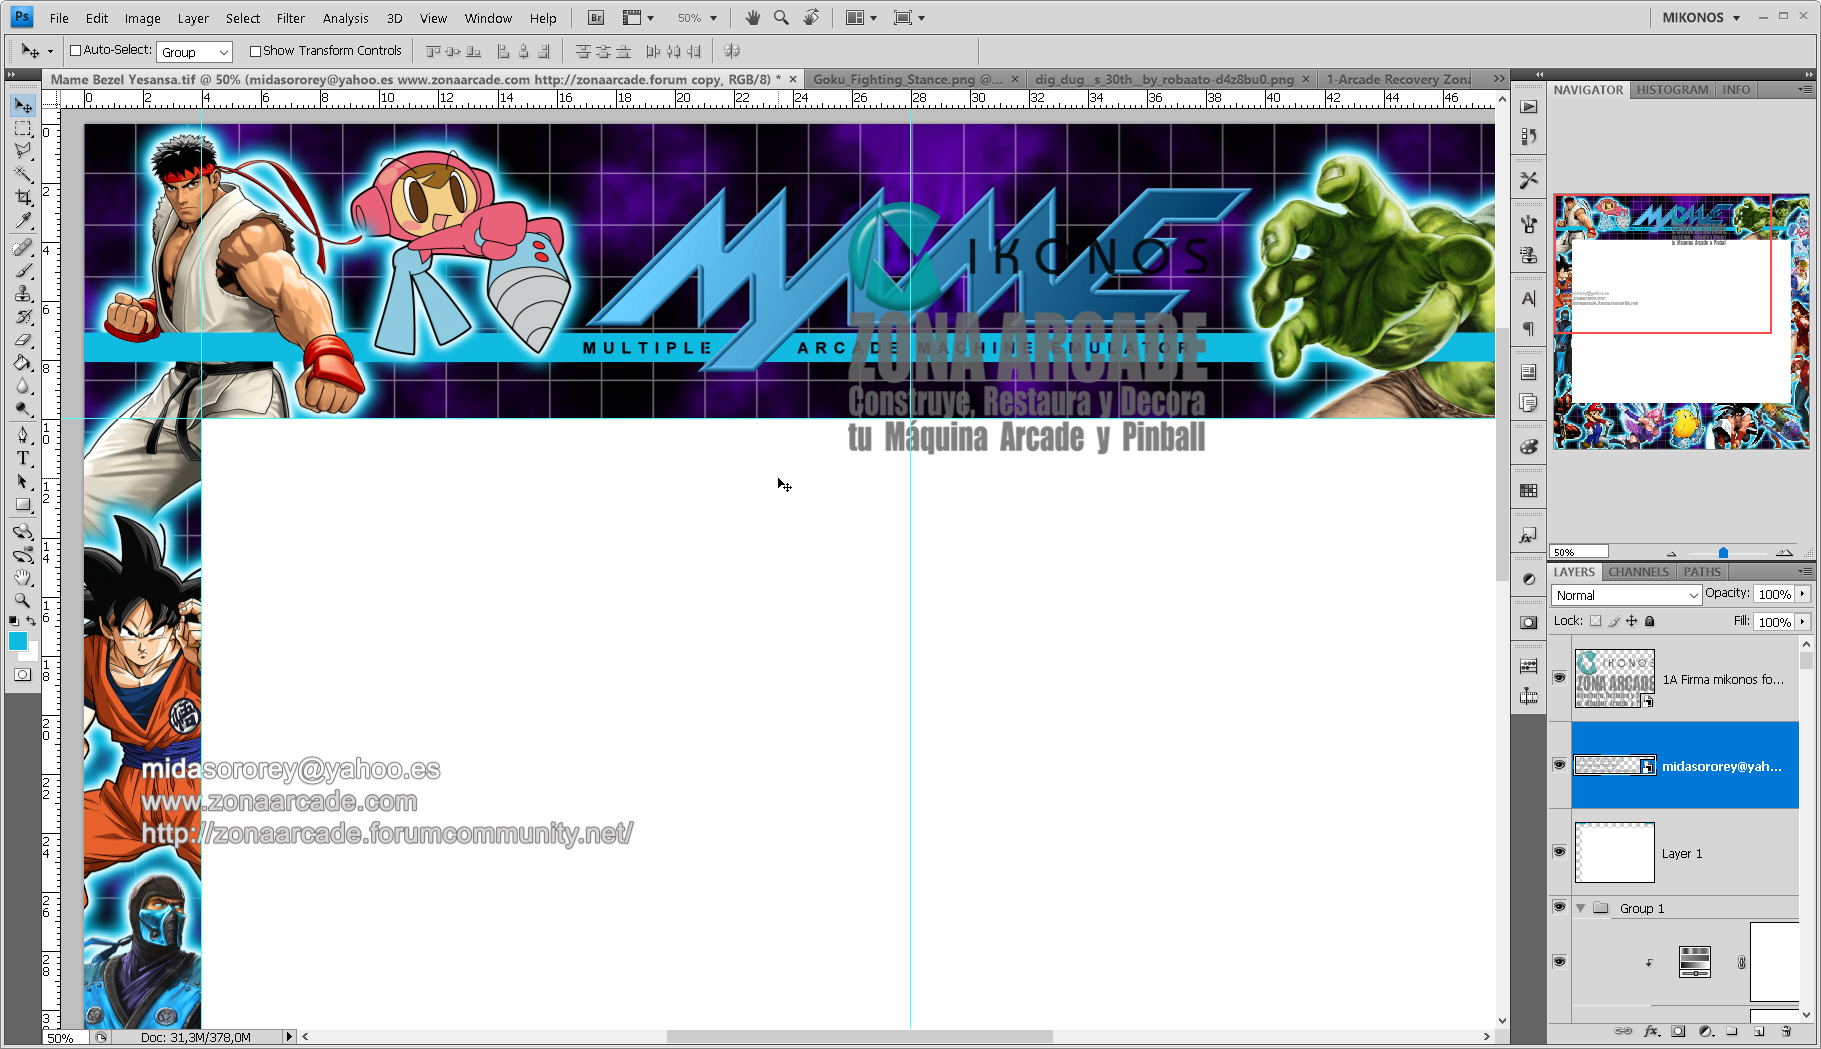
Task: Open the Auto-Select Group dropdown
Action: pos(194,52)
